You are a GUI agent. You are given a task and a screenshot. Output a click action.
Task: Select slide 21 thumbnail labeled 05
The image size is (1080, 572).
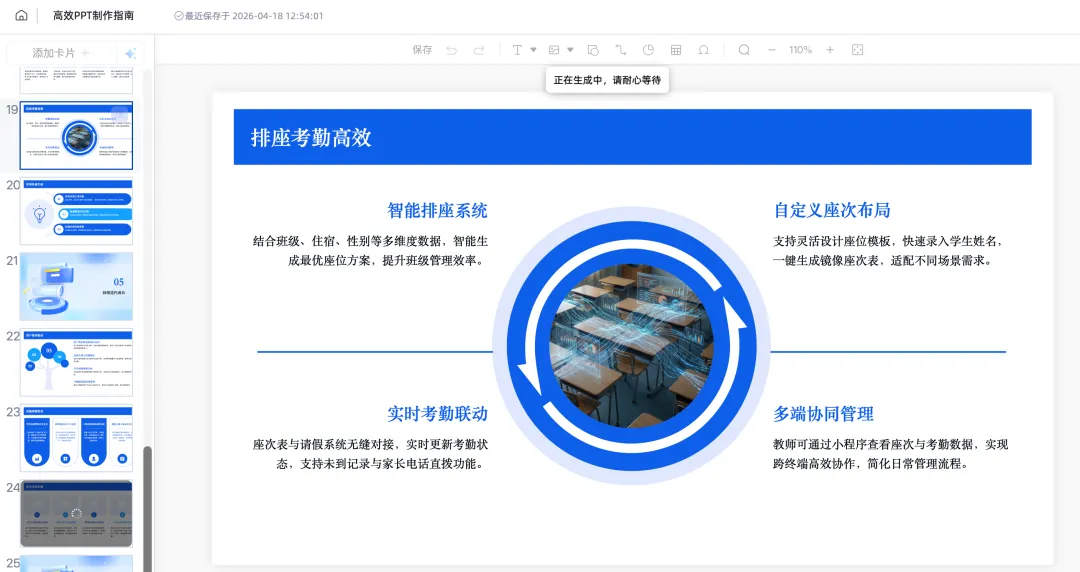tap(76, 287)
